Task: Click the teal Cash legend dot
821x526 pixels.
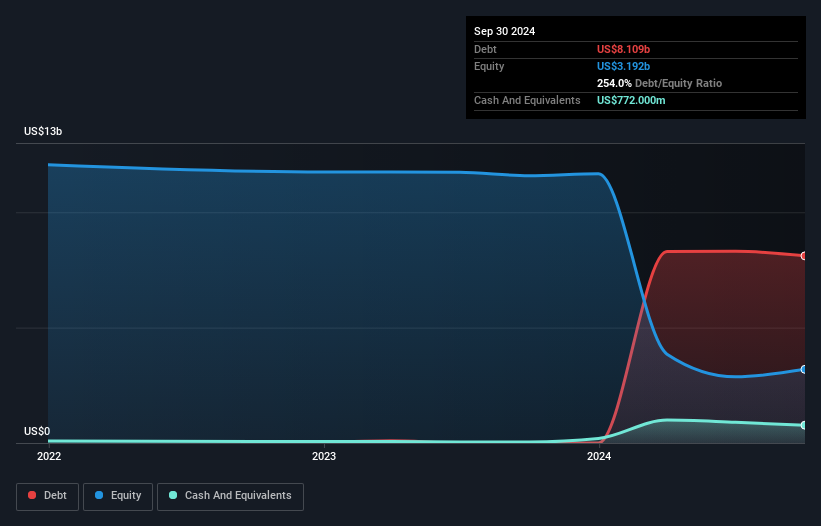Action: (x=173, y=495)
